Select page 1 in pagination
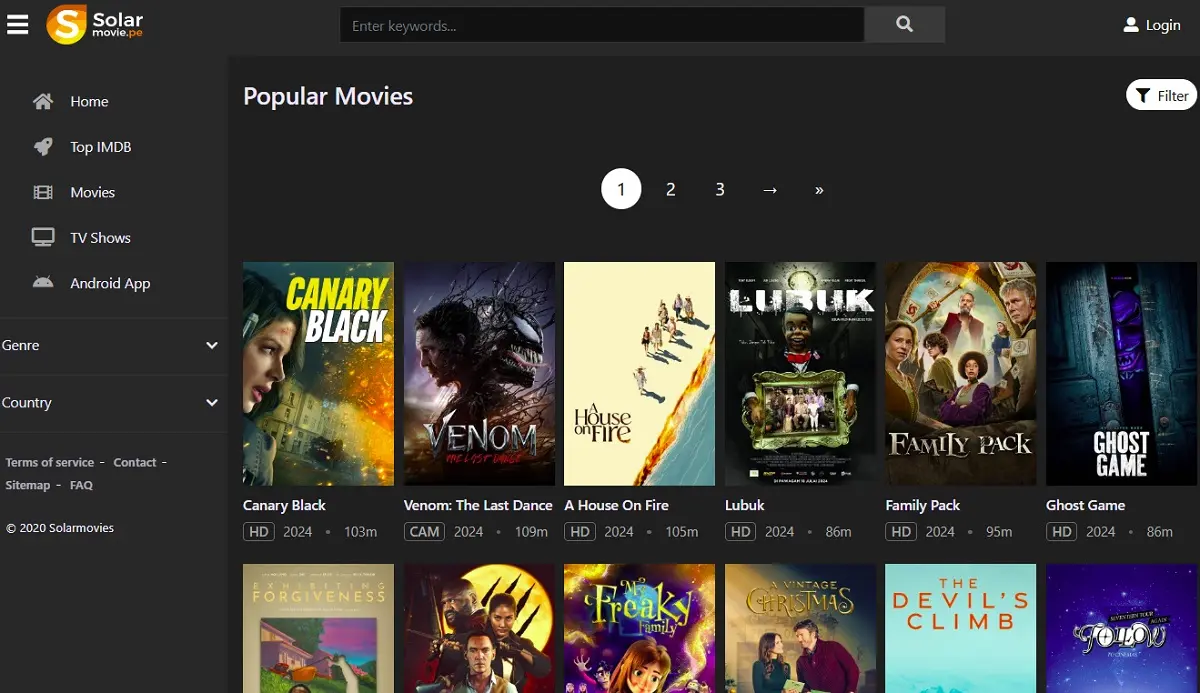 [621, 189]
